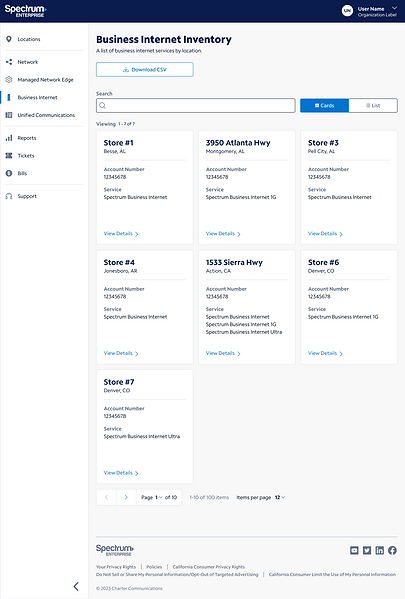Open Bills menu item

(x=22, y=173)
